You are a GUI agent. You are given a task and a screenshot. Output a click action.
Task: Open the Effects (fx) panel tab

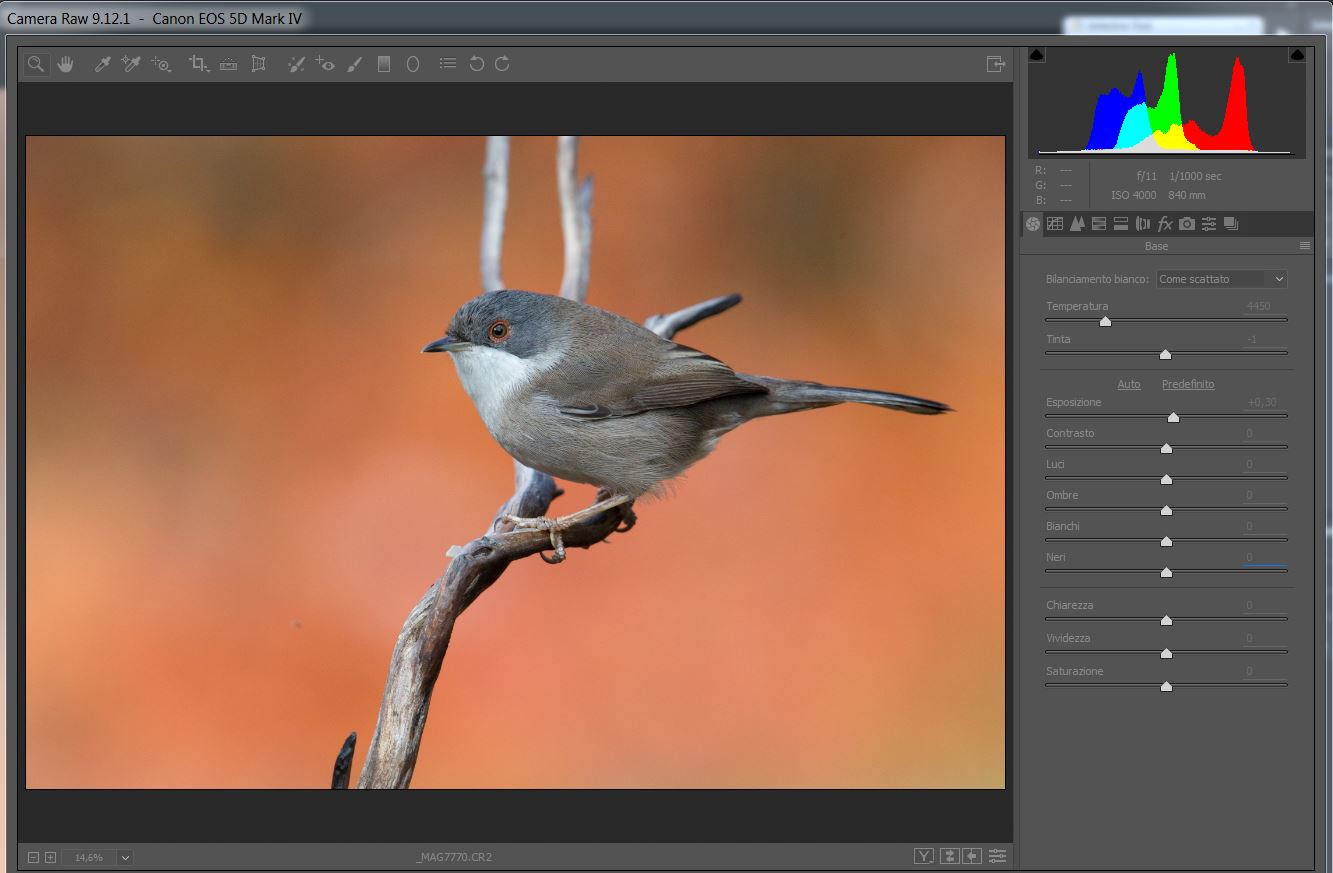click(1165, 224)
